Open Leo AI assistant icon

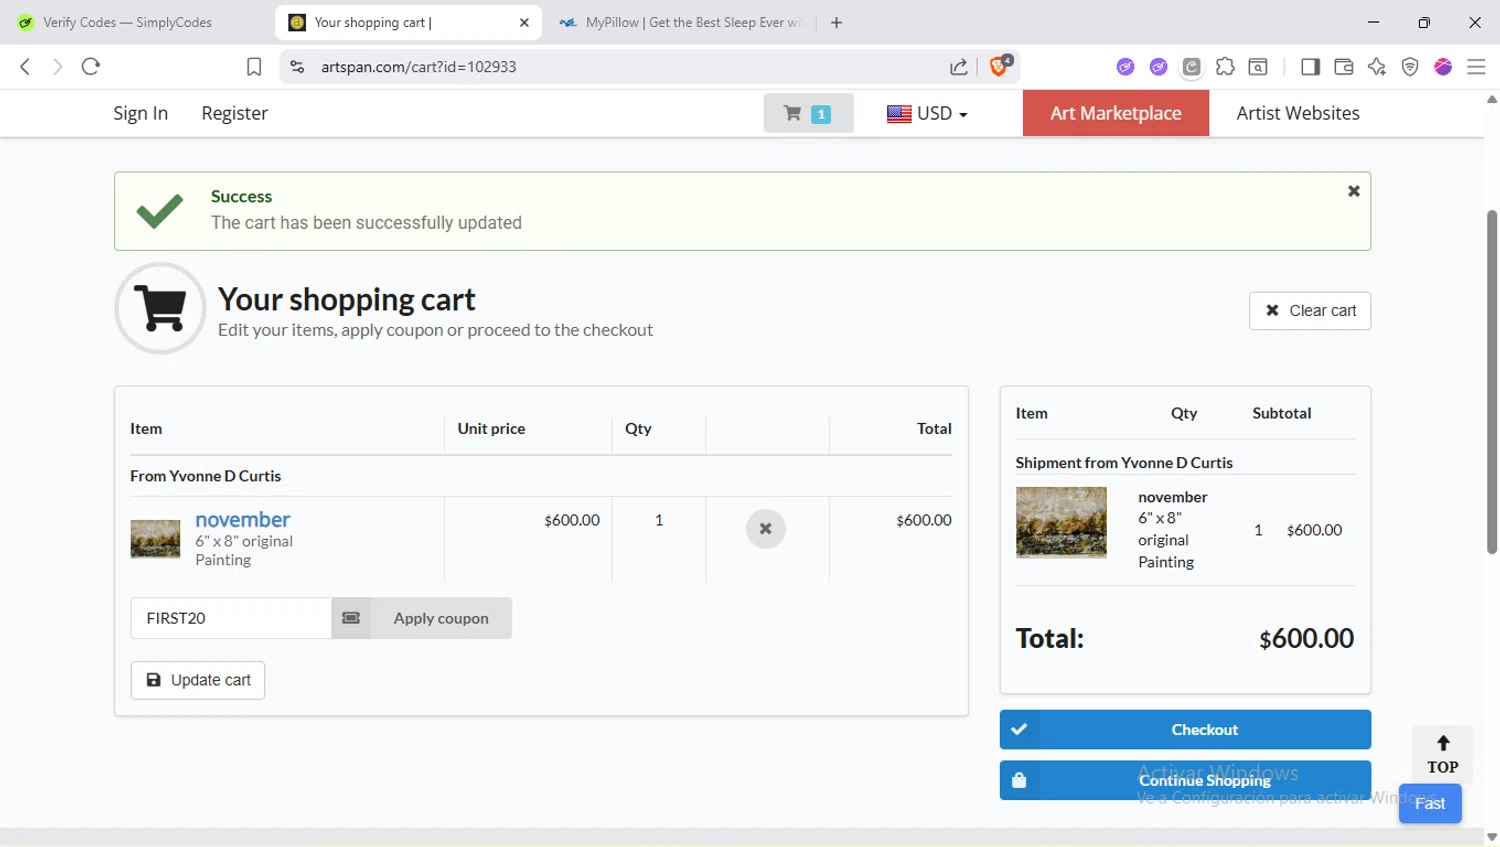tap(1377, 67)
